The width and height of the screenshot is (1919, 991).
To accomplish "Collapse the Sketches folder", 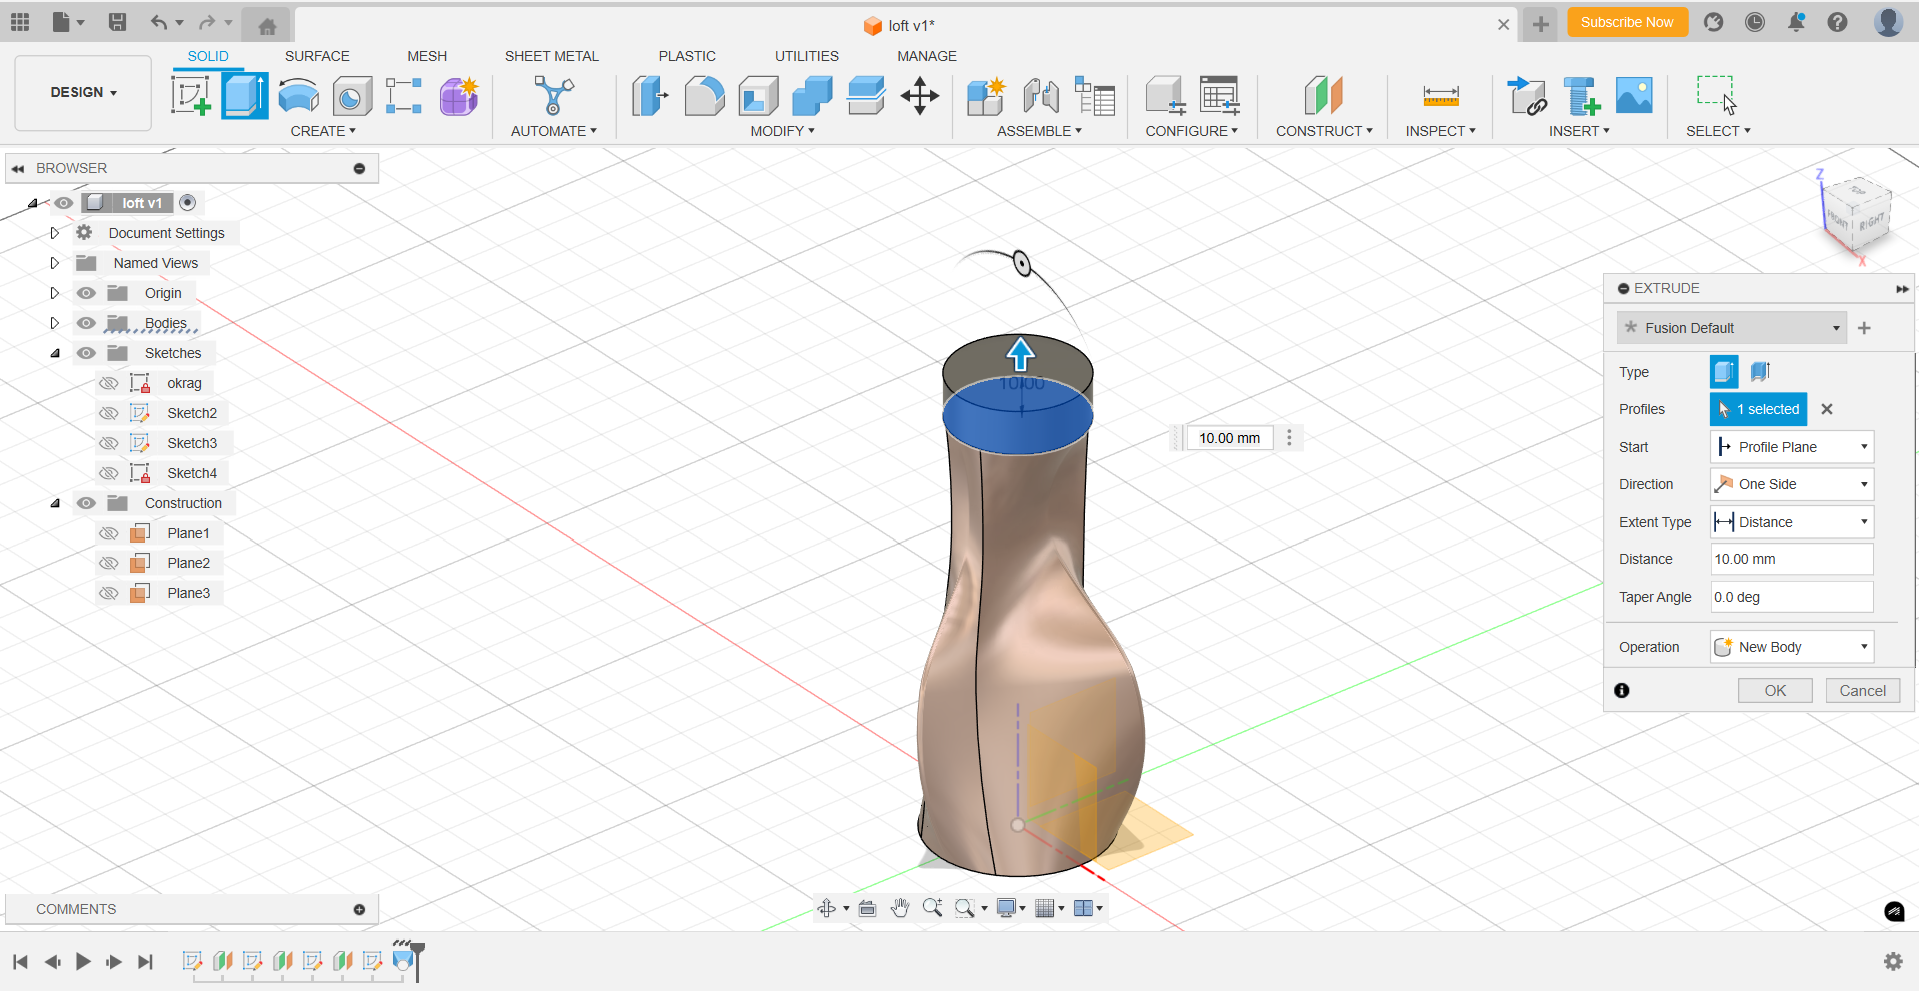I will (x=55, y=353).
